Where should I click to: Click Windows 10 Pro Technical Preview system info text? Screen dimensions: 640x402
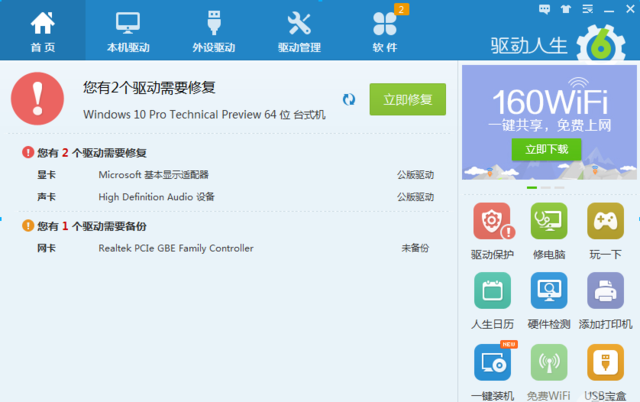point(204,115)
